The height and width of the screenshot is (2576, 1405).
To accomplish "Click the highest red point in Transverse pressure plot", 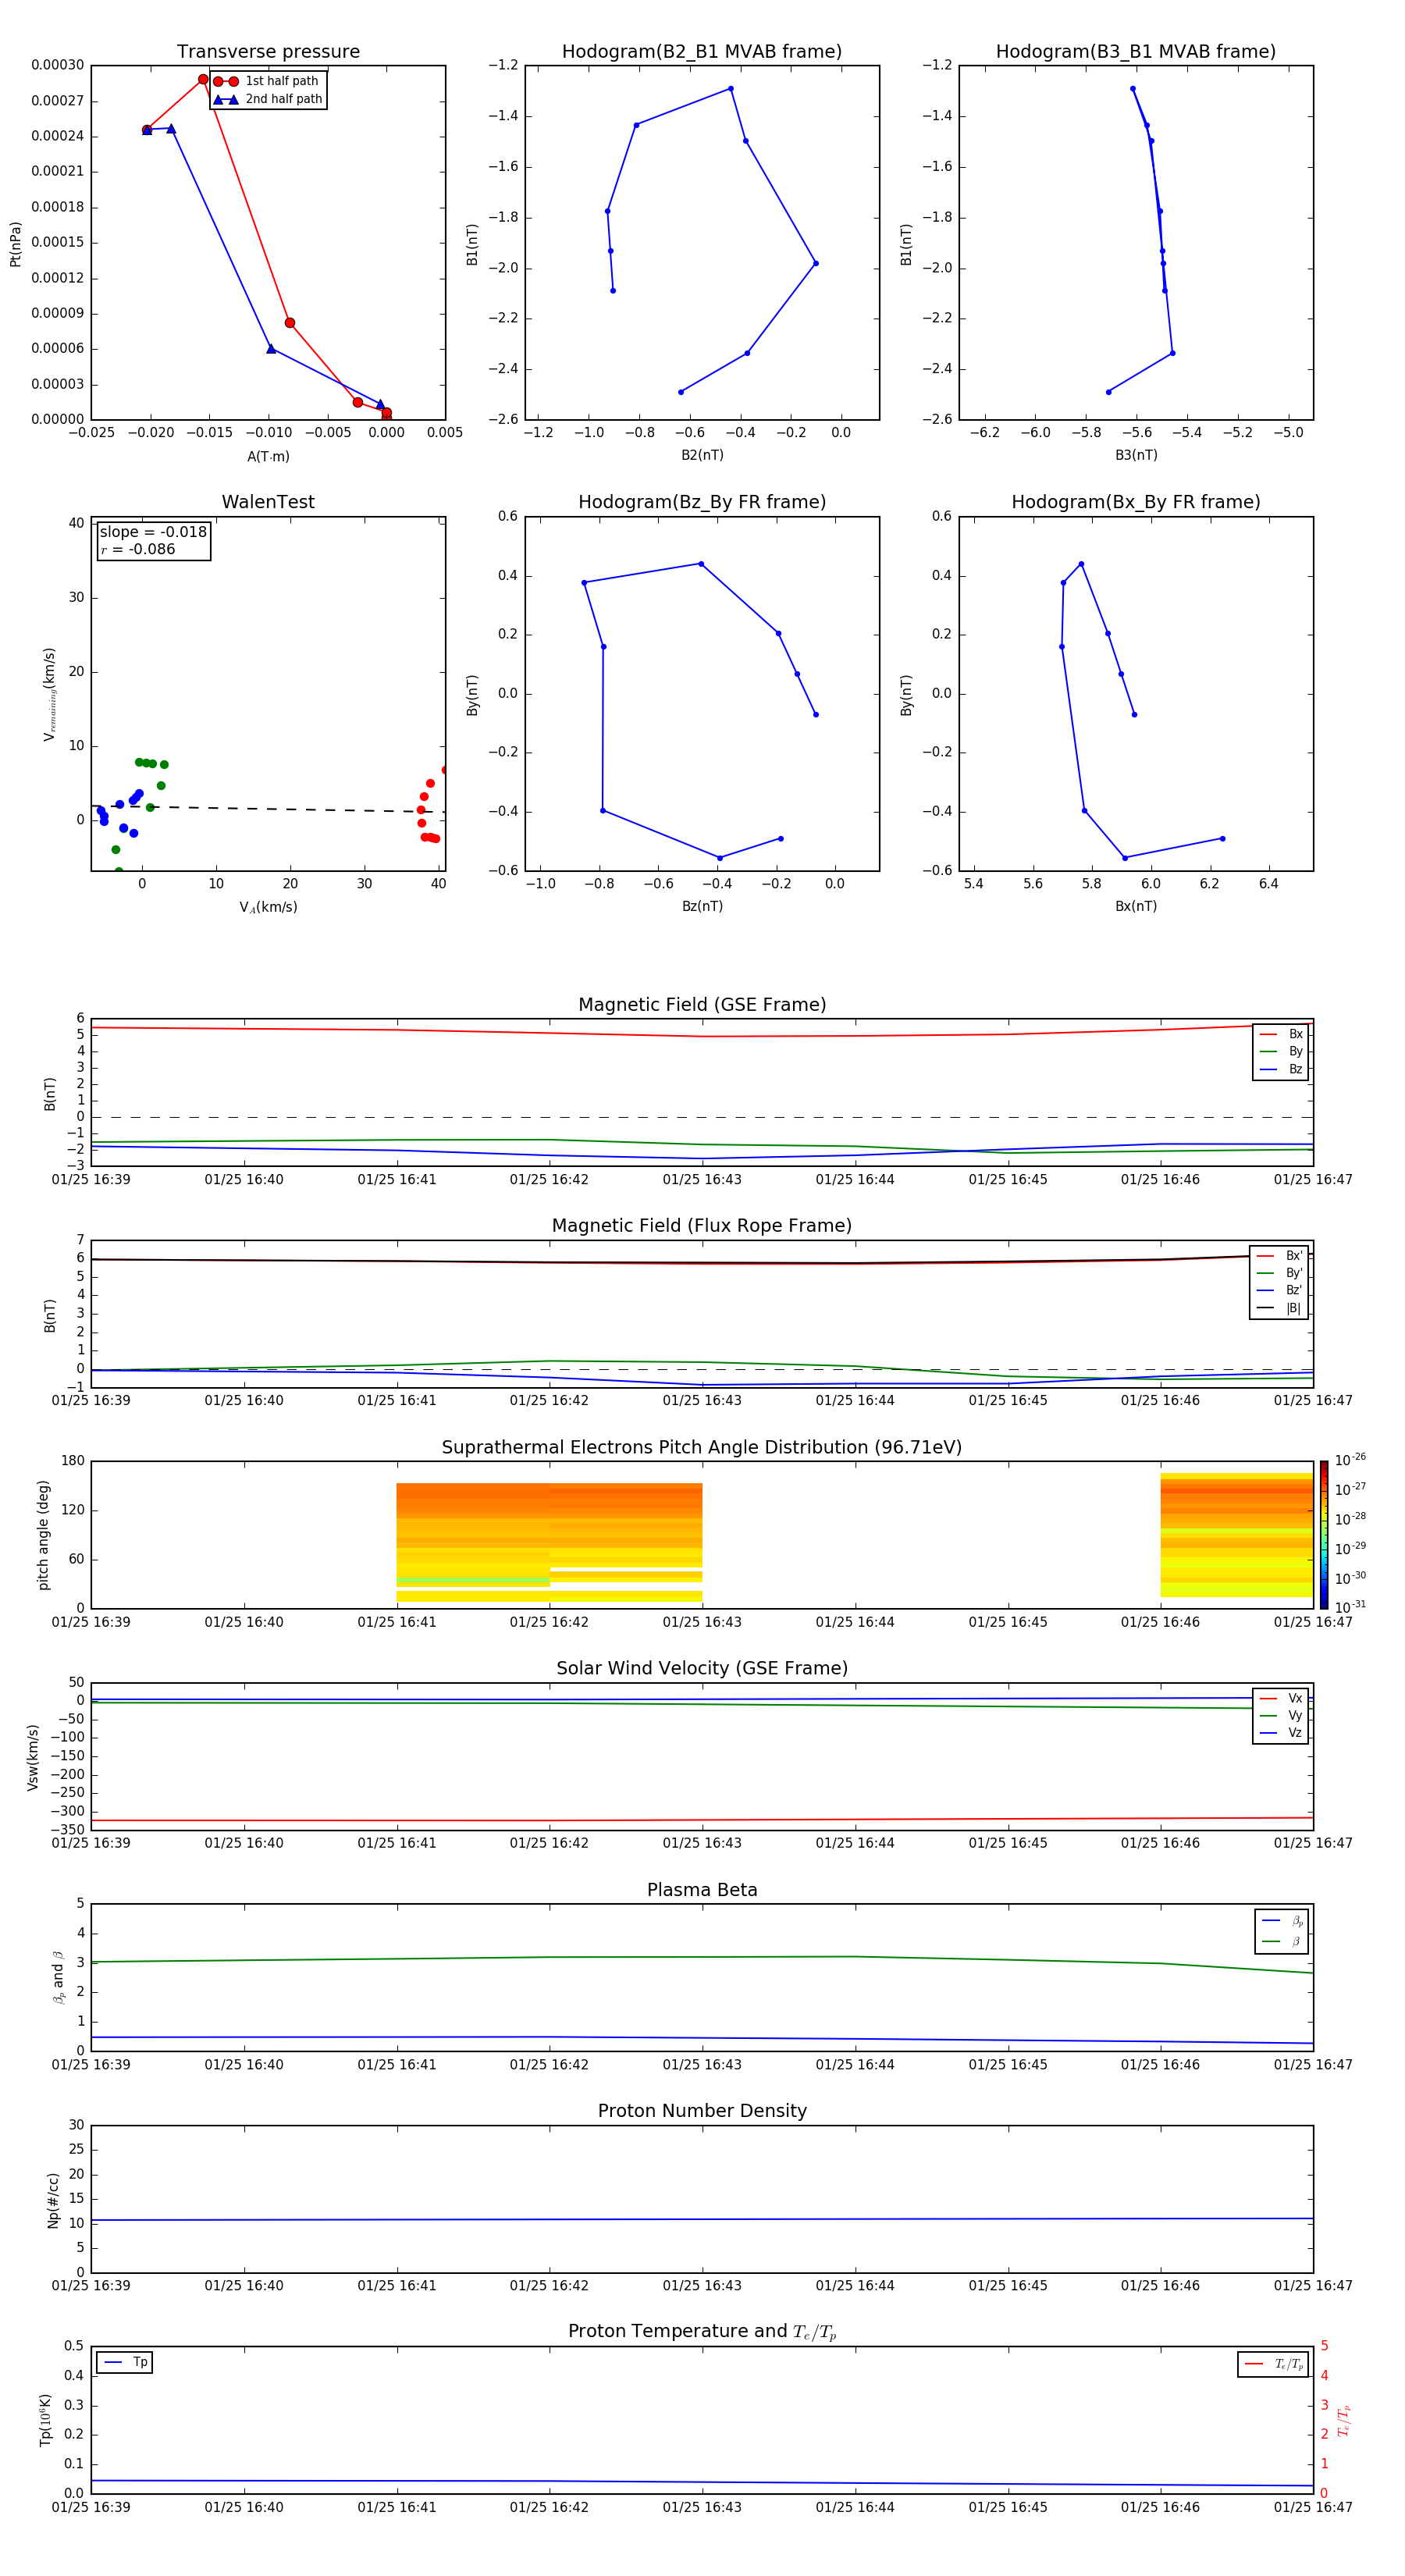I will 203,80.
